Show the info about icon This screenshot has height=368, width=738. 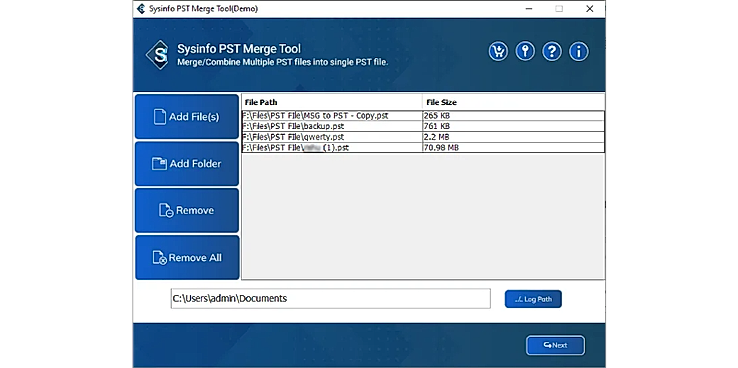[578, 51]
